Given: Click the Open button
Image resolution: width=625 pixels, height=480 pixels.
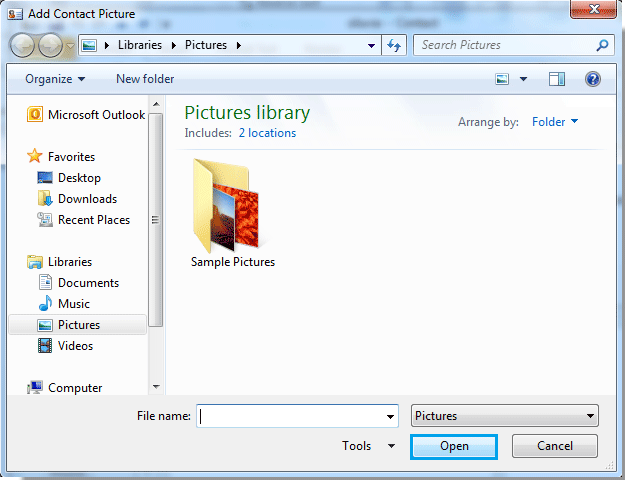Looking at the screenshot, I should (x=454, y=446).
